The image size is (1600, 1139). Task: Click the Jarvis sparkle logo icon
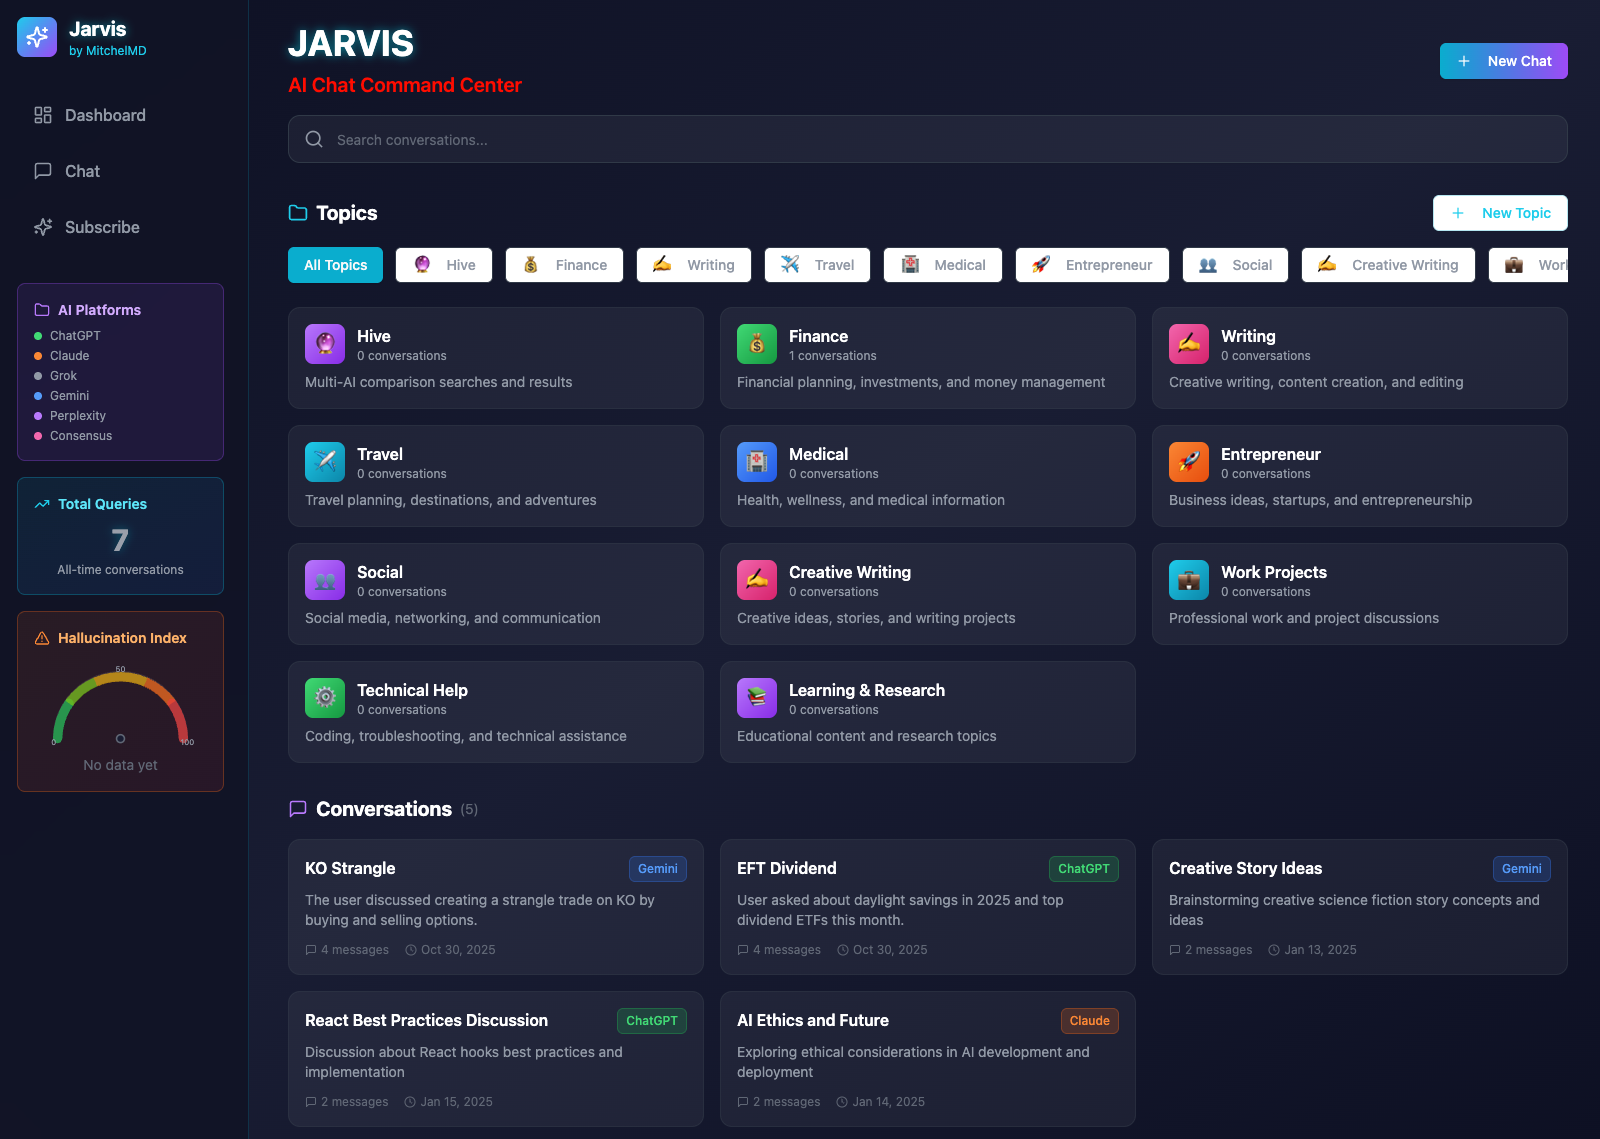[x=36, y=36]
